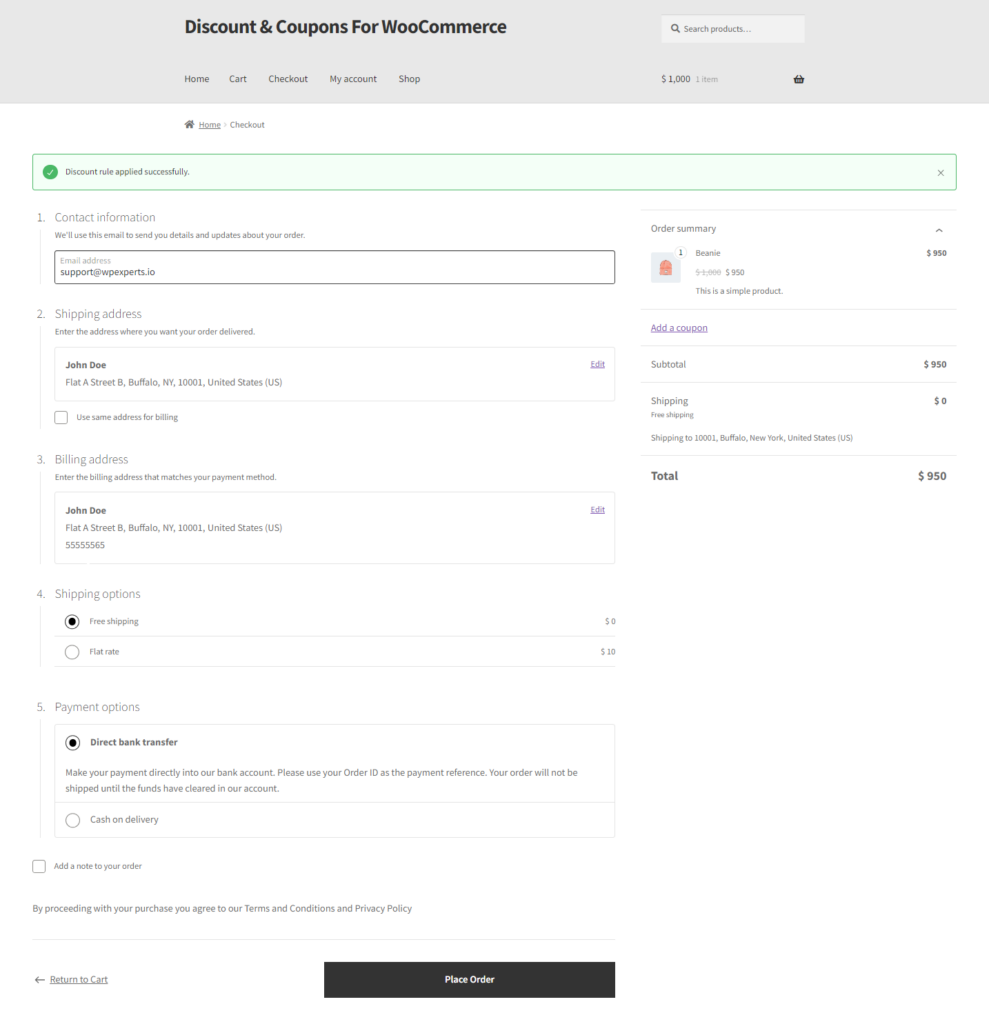Choose Cash on delivery payment
989x1024 pixels.
coord(73,820)
